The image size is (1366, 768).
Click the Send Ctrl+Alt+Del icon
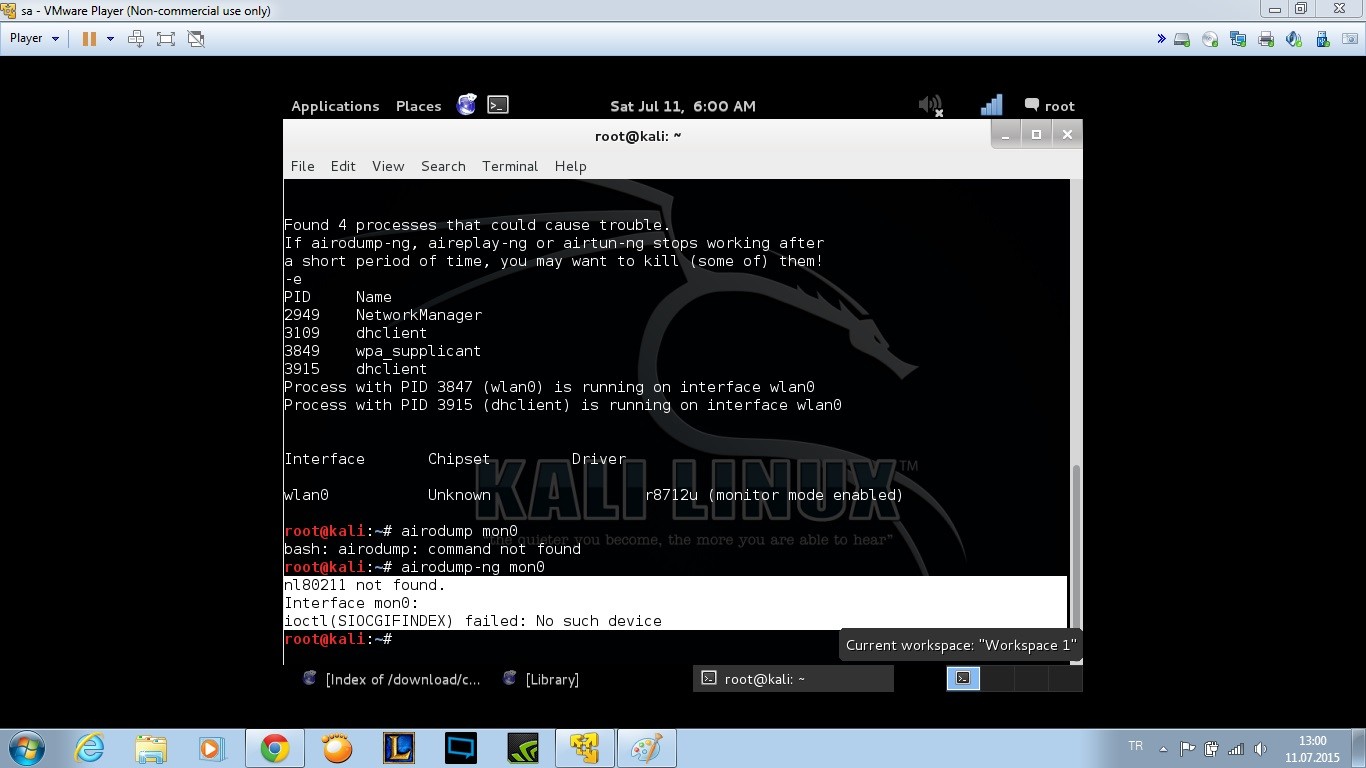(x=136, y=38)
